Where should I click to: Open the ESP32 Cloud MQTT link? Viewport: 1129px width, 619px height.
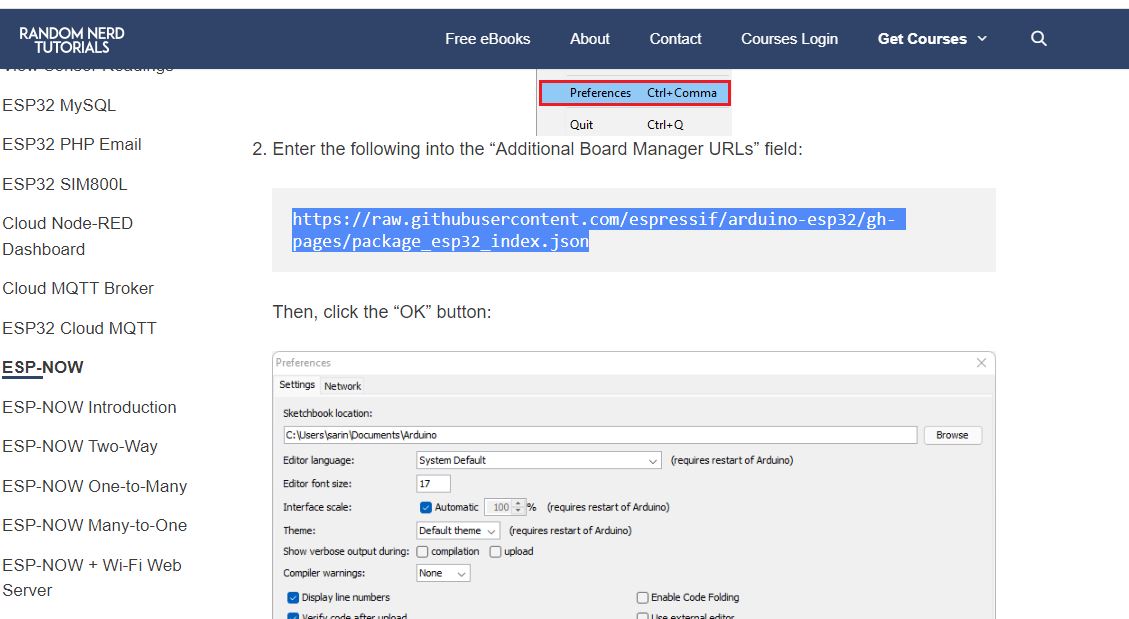tap(79, 328)
